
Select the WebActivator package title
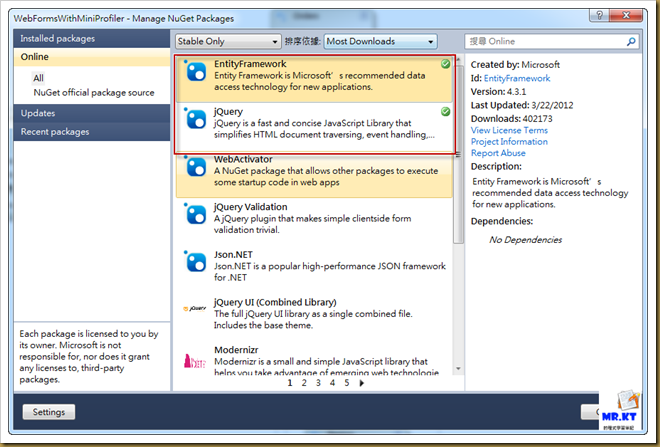point(243,159)
